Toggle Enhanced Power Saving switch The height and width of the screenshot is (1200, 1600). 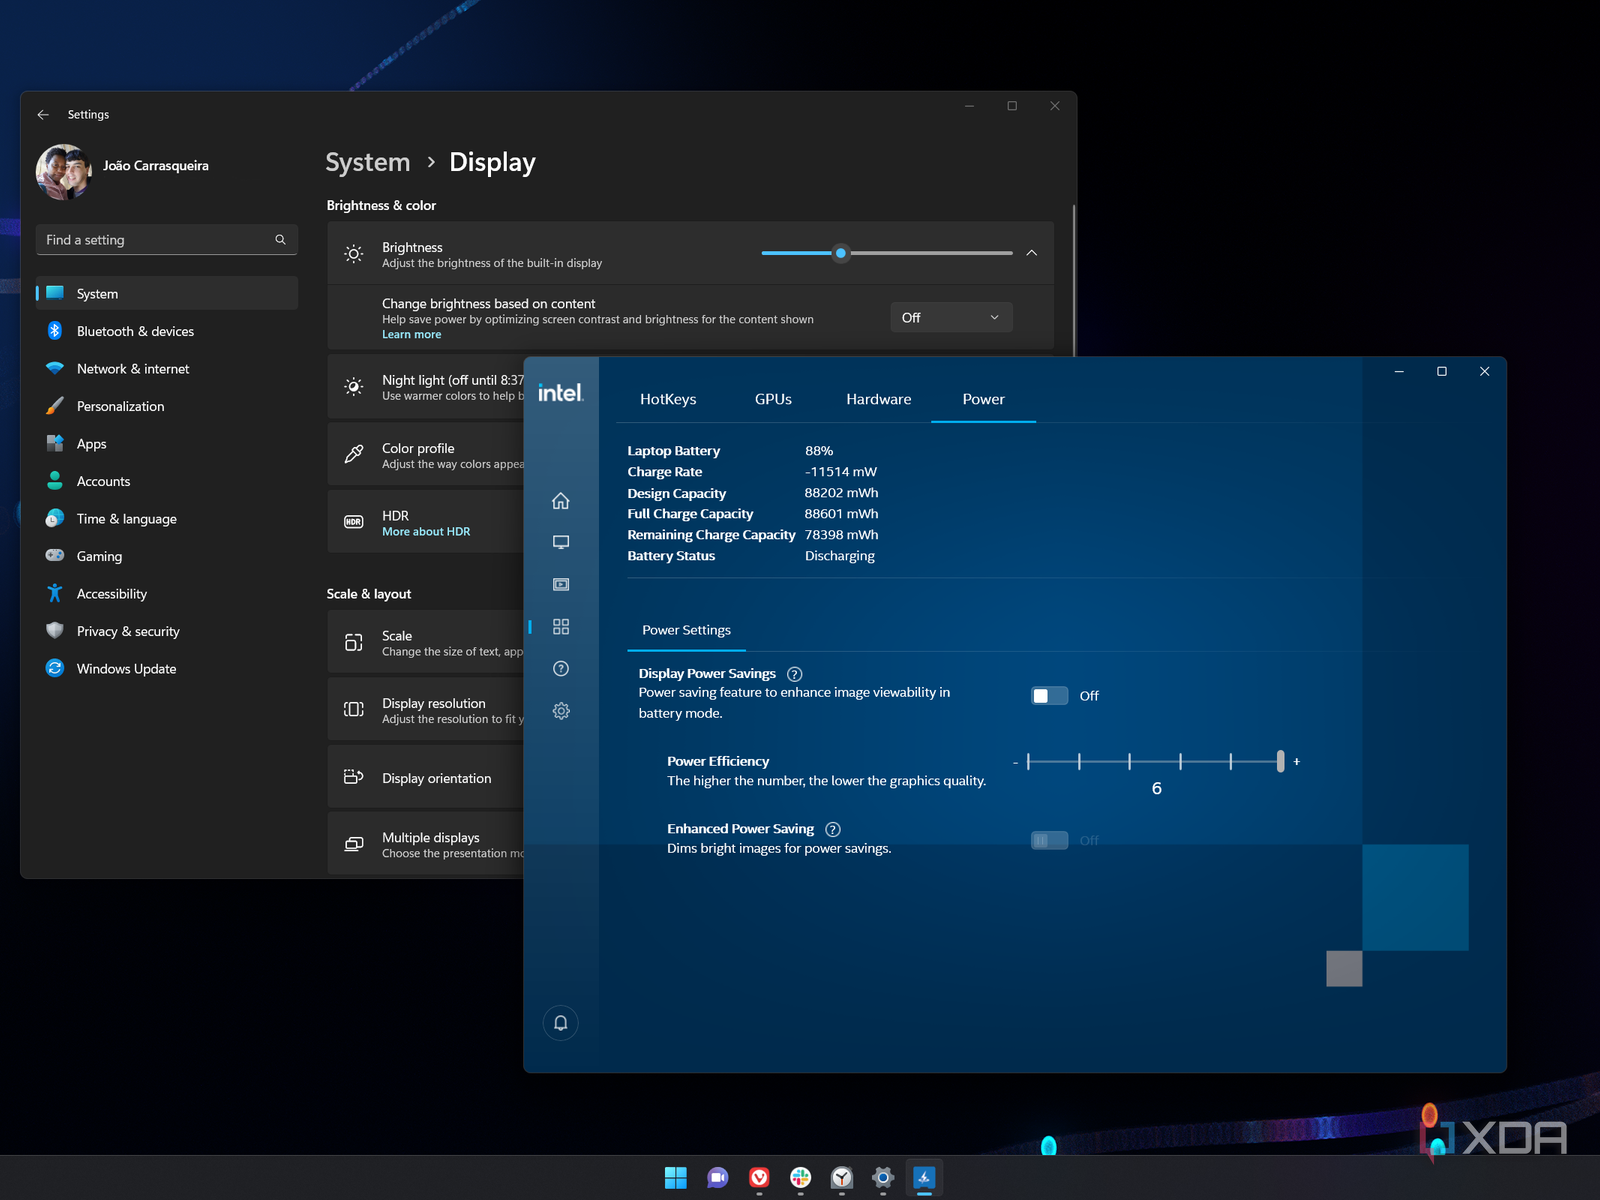1049,841
